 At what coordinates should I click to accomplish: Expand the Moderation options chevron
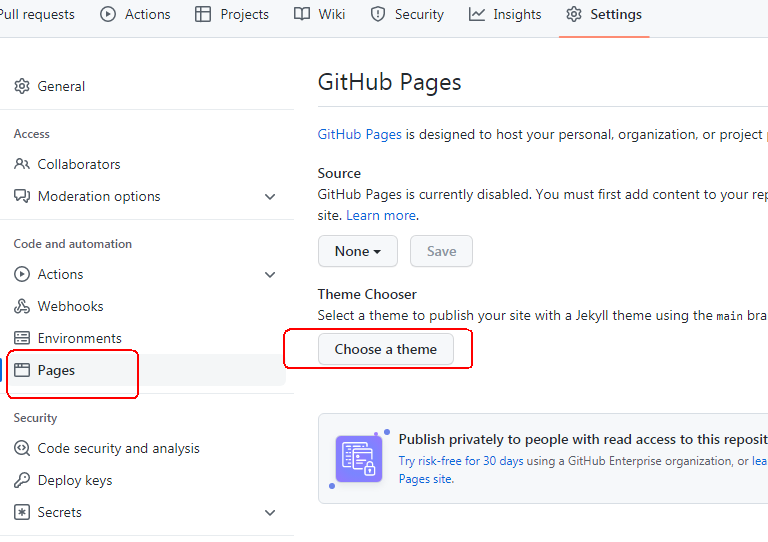tap(270, 197)
